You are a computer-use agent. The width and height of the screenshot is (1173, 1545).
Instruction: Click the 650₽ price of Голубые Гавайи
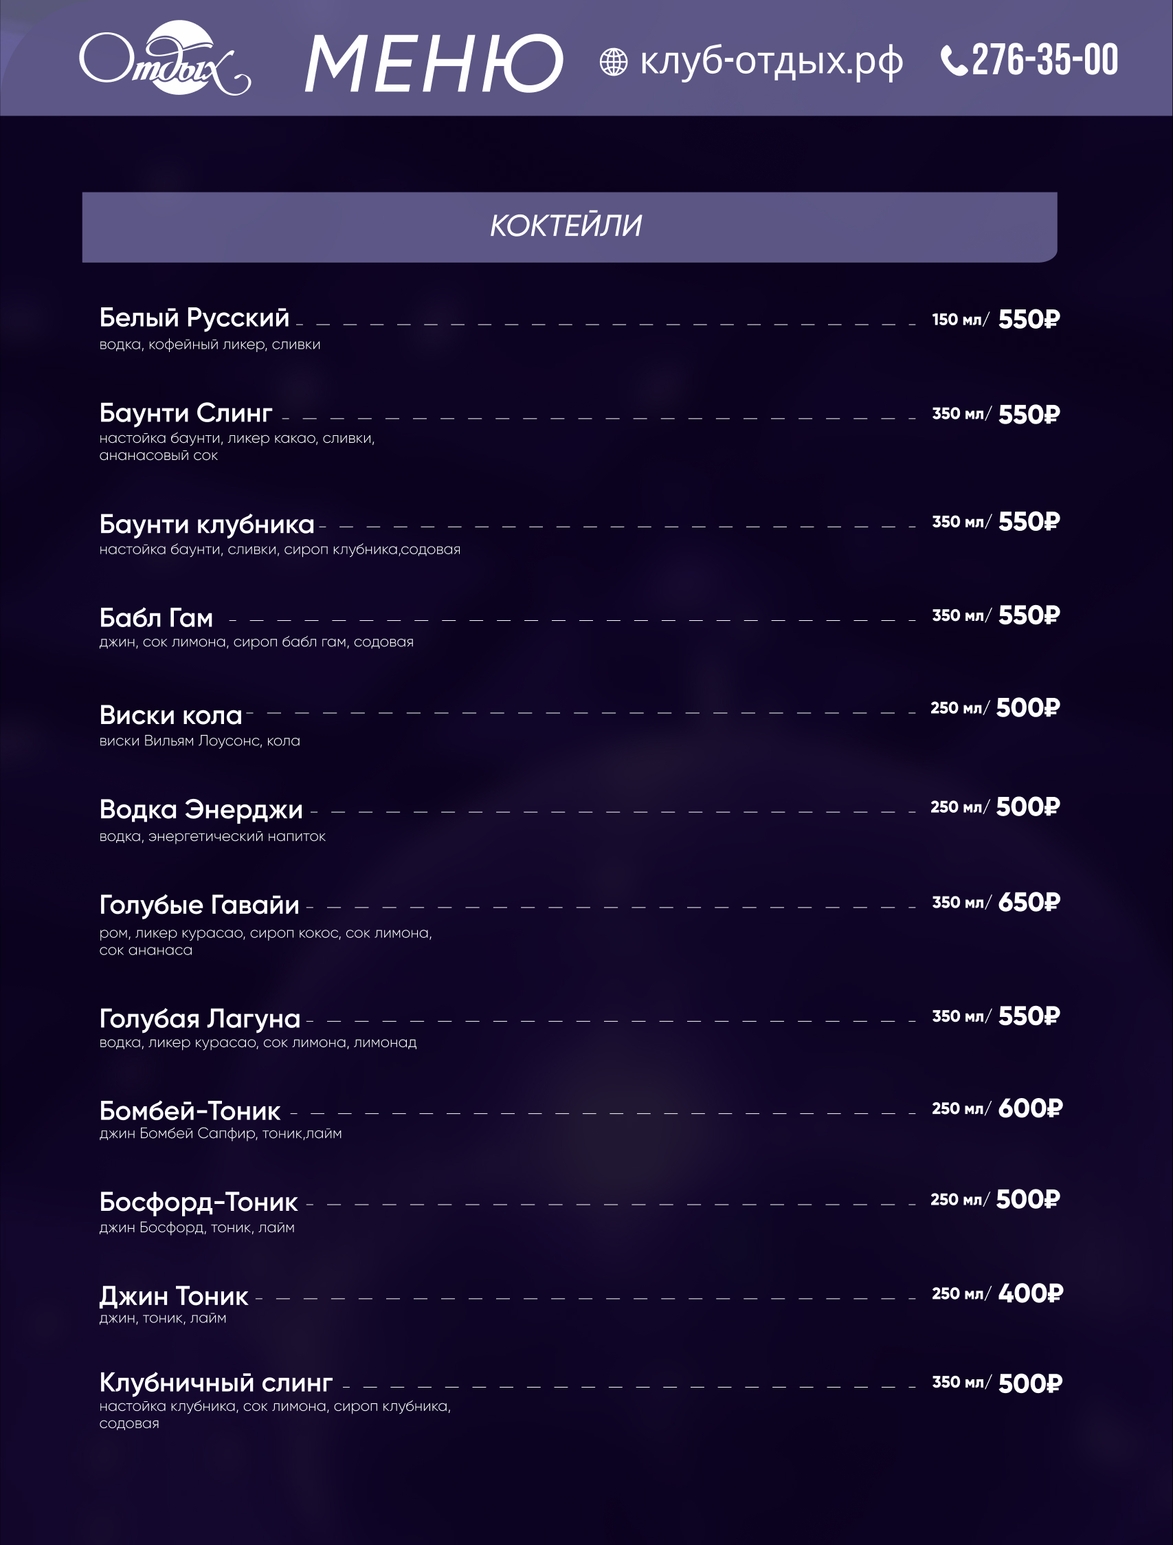tap(1028, 902)
